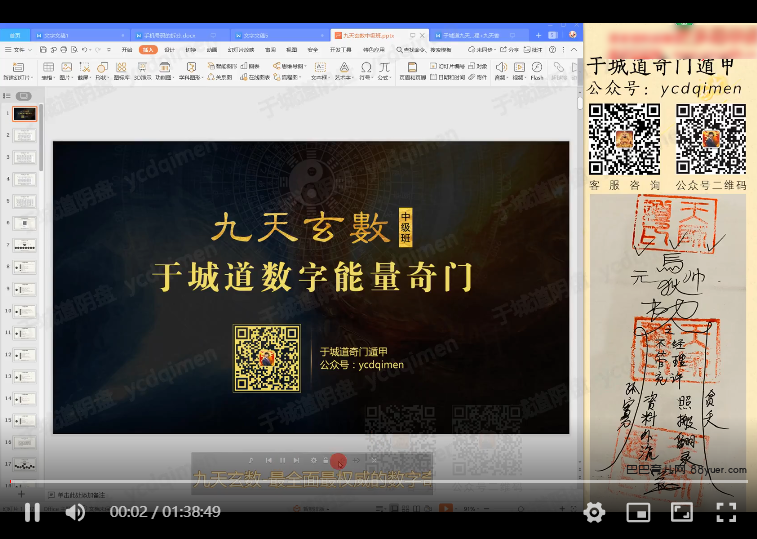Image resolution: width=757 pixels, height=539 pixels.
Task: Select slide 6 thumbnail
Action: (25, 223)
